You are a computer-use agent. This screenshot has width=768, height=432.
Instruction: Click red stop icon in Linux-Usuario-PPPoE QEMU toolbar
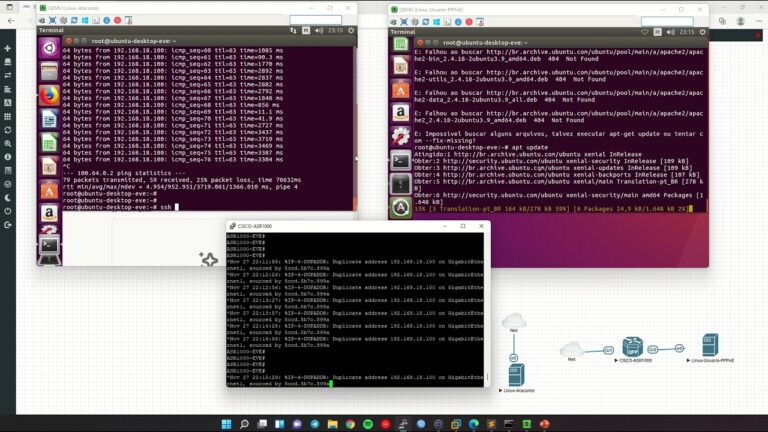469,22
